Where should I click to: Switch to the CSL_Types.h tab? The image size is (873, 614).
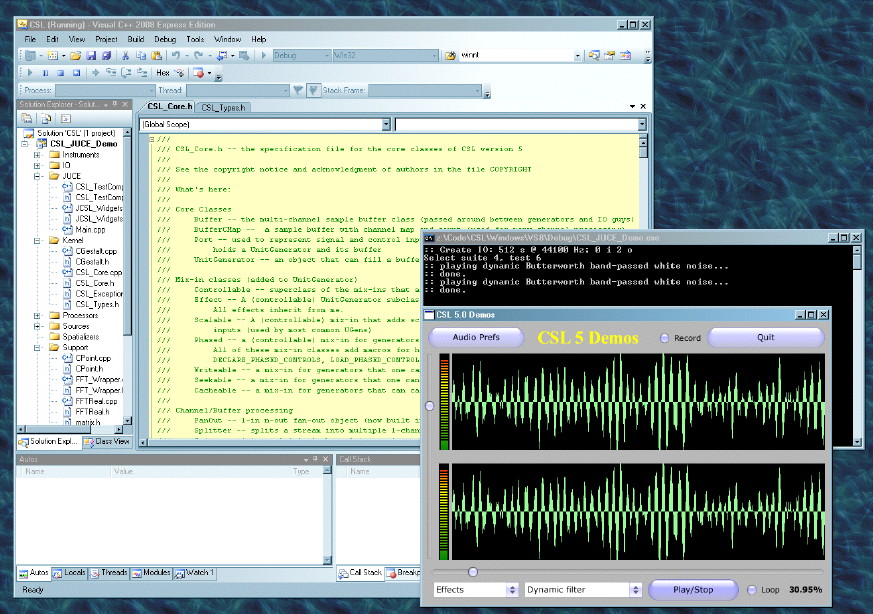point(223,107)
